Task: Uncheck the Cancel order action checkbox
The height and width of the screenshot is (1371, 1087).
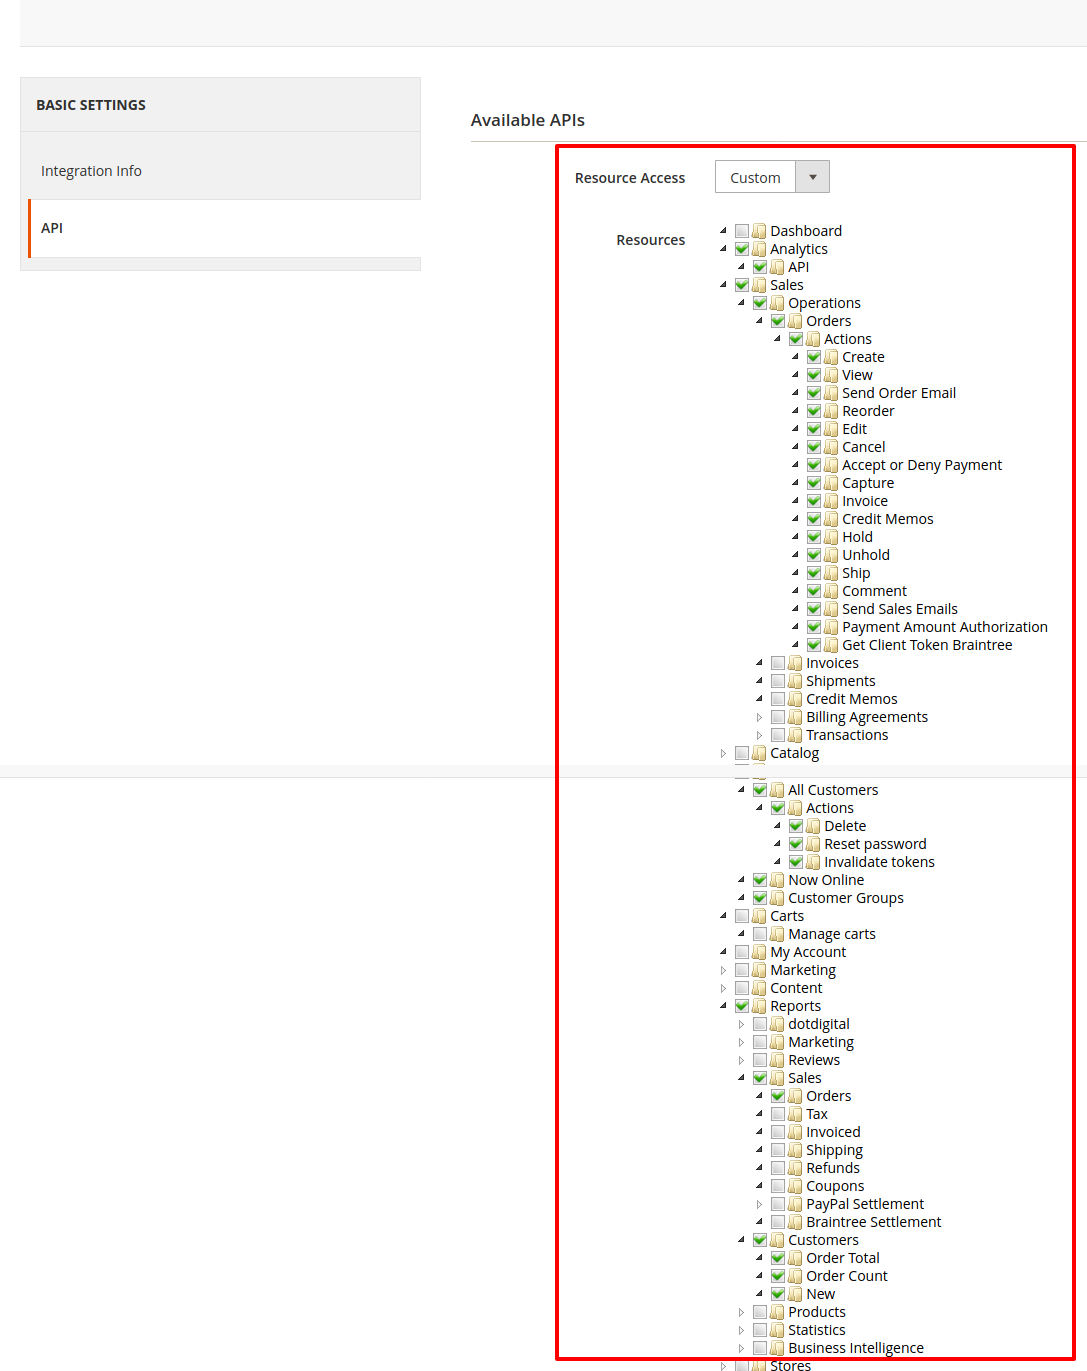Action: coord(814,447)
